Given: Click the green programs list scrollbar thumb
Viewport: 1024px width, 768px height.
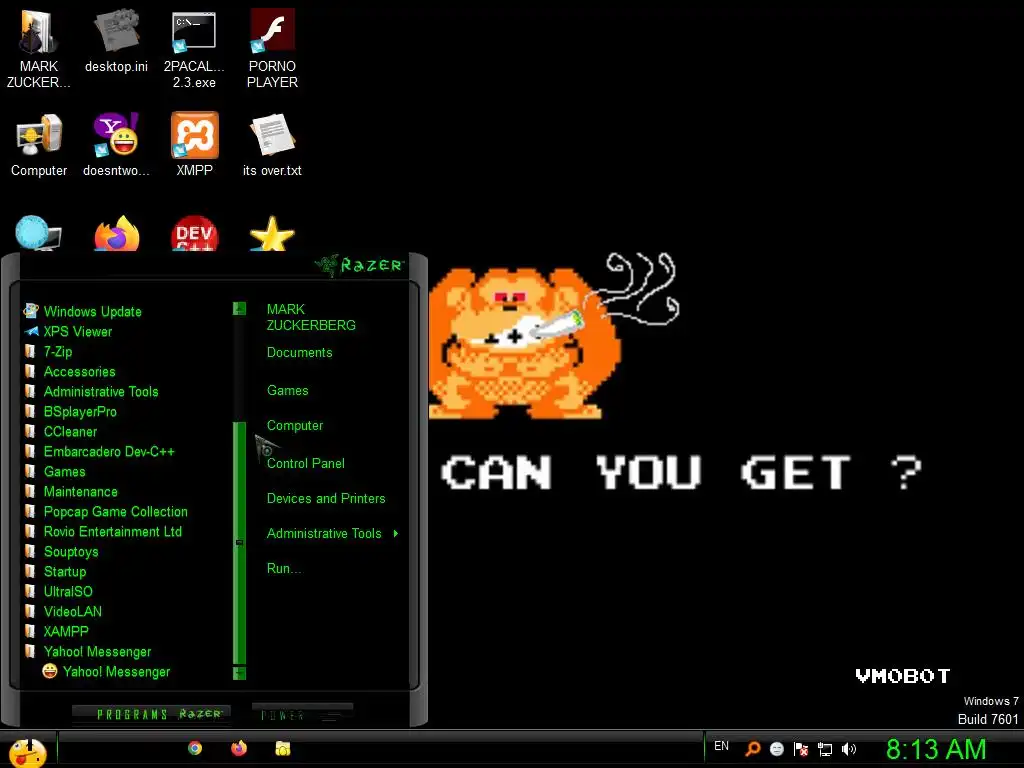Looking at the screenshot, I should click(240, 543).
